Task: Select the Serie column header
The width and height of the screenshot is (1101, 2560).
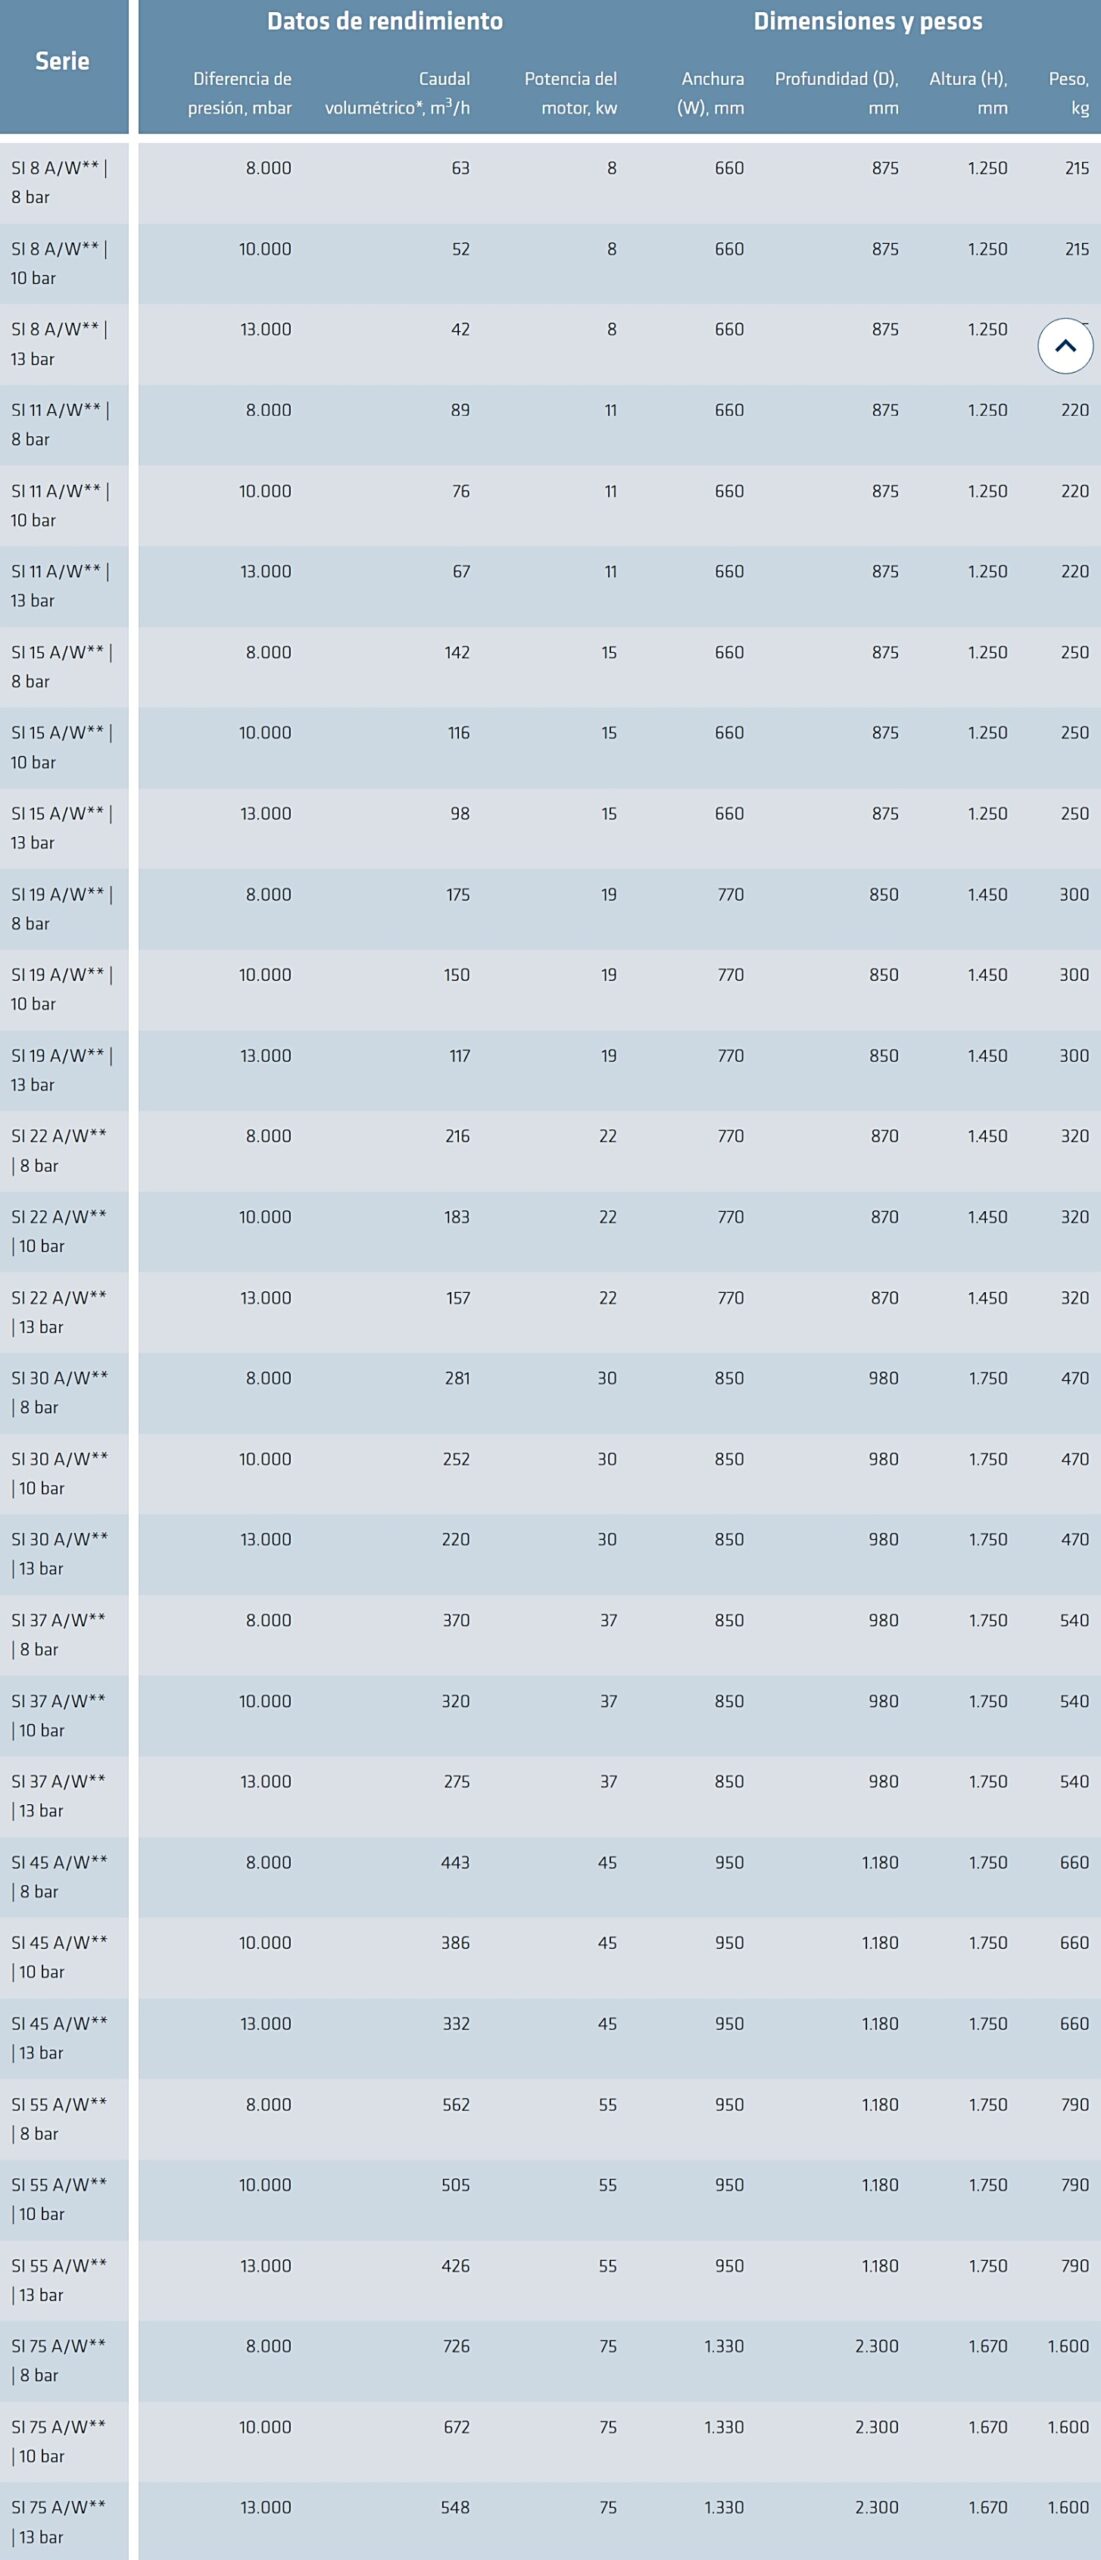Action: [62, 61]
